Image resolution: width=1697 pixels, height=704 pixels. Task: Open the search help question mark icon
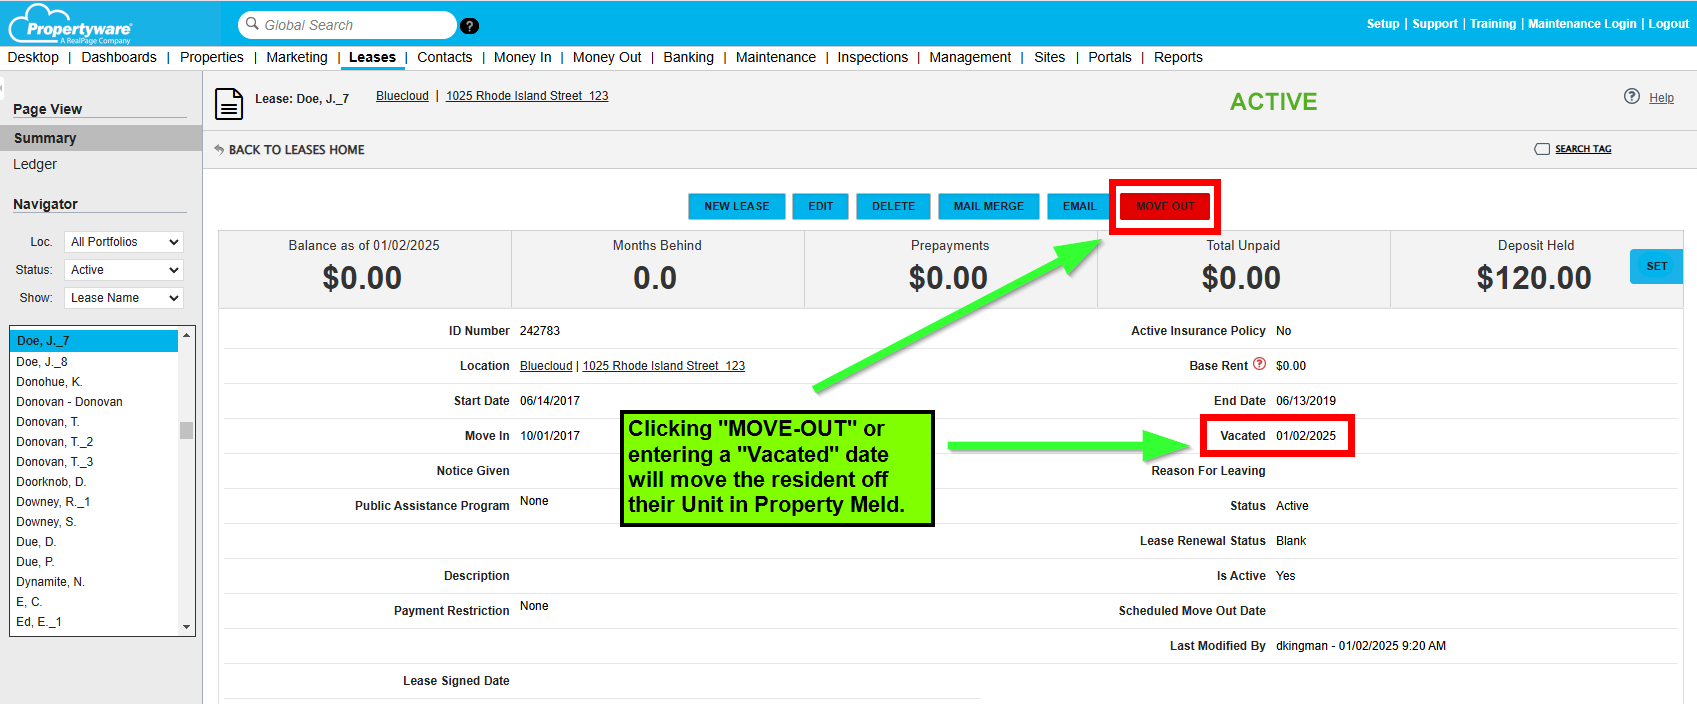click(470, 26)
